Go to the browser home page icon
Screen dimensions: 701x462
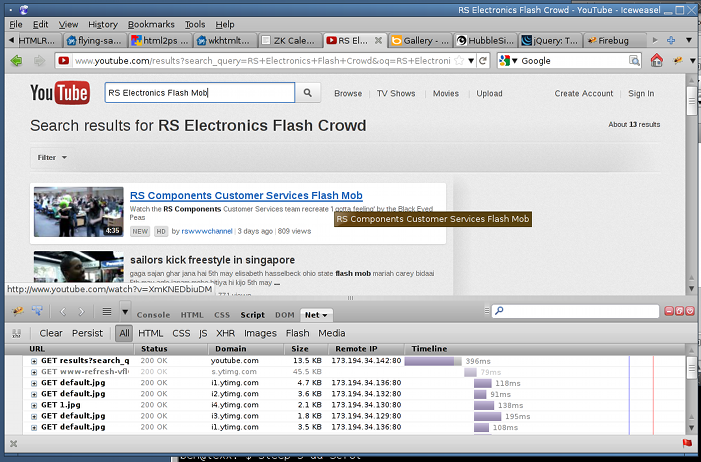[x=656, y=60]
